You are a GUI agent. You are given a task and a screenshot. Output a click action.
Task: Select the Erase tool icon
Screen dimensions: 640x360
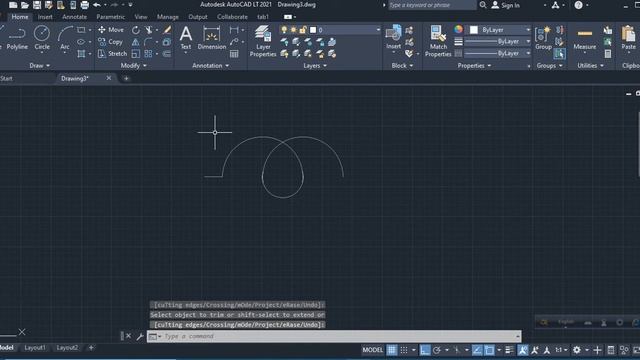[x=167, y=30]
